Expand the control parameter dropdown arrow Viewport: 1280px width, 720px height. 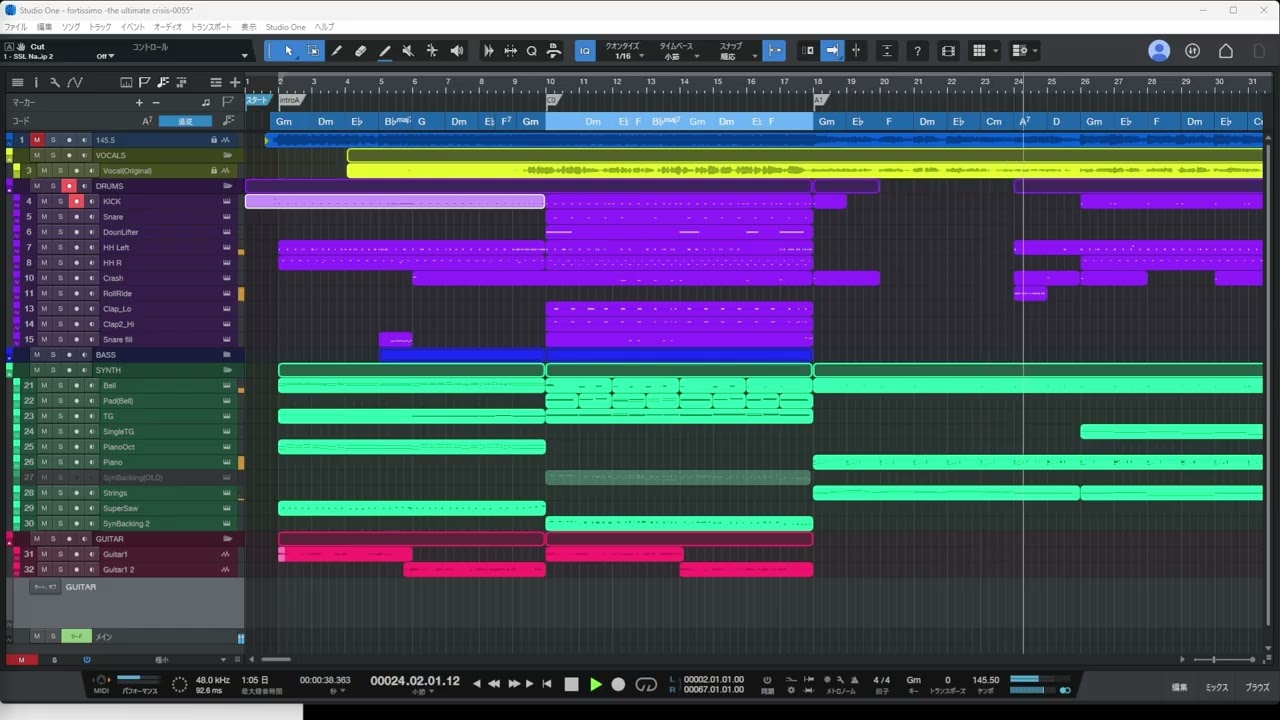pyautogui.click(x=244, y=56)
